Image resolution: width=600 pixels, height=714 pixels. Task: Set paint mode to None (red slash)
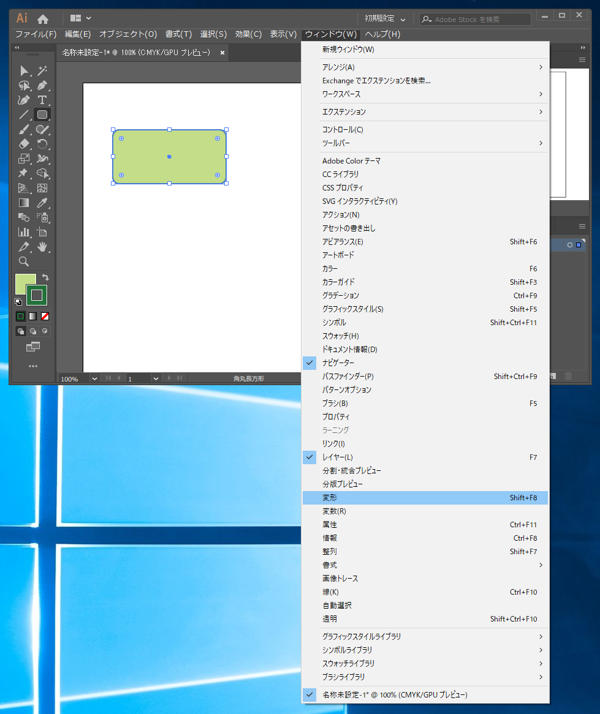pyautogui.click(x=45, y=316)
